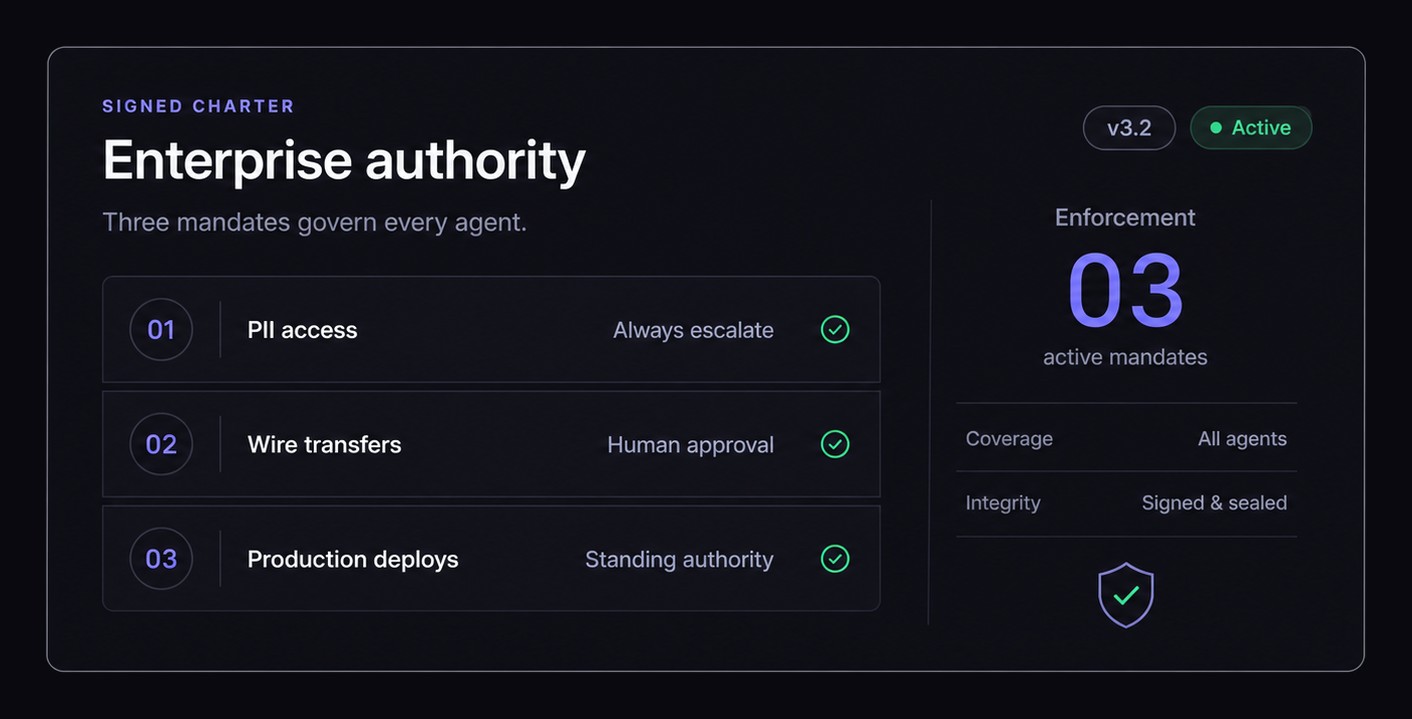
Task: Toggle the PII access checkmark
Action: 835,329
